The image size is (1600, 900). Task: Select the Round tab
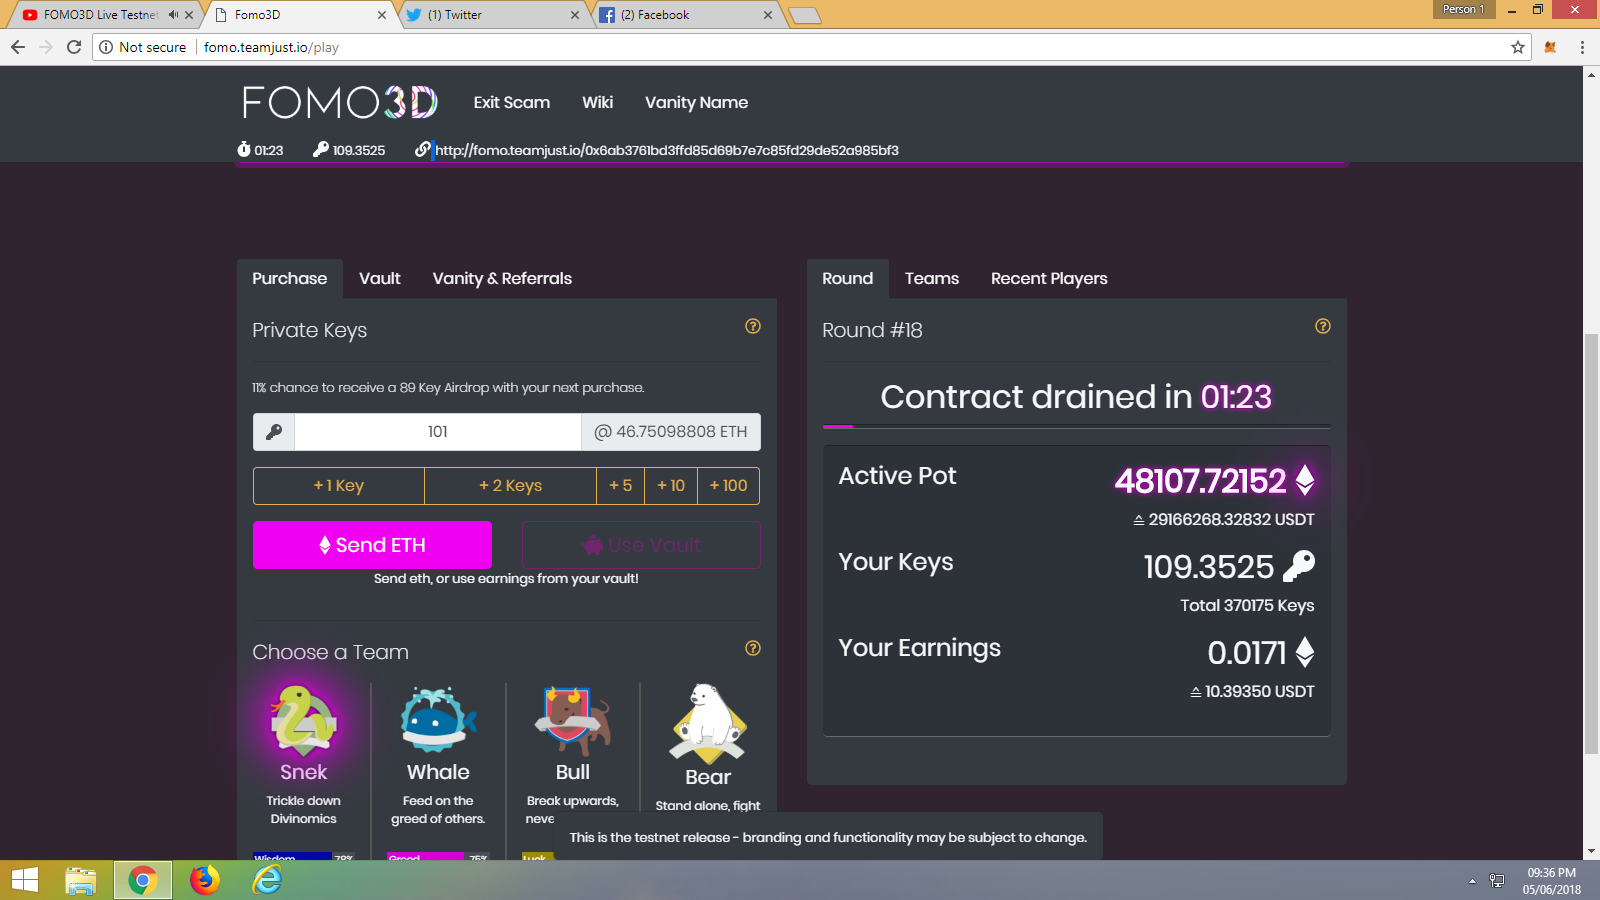(x=848, y=279)
